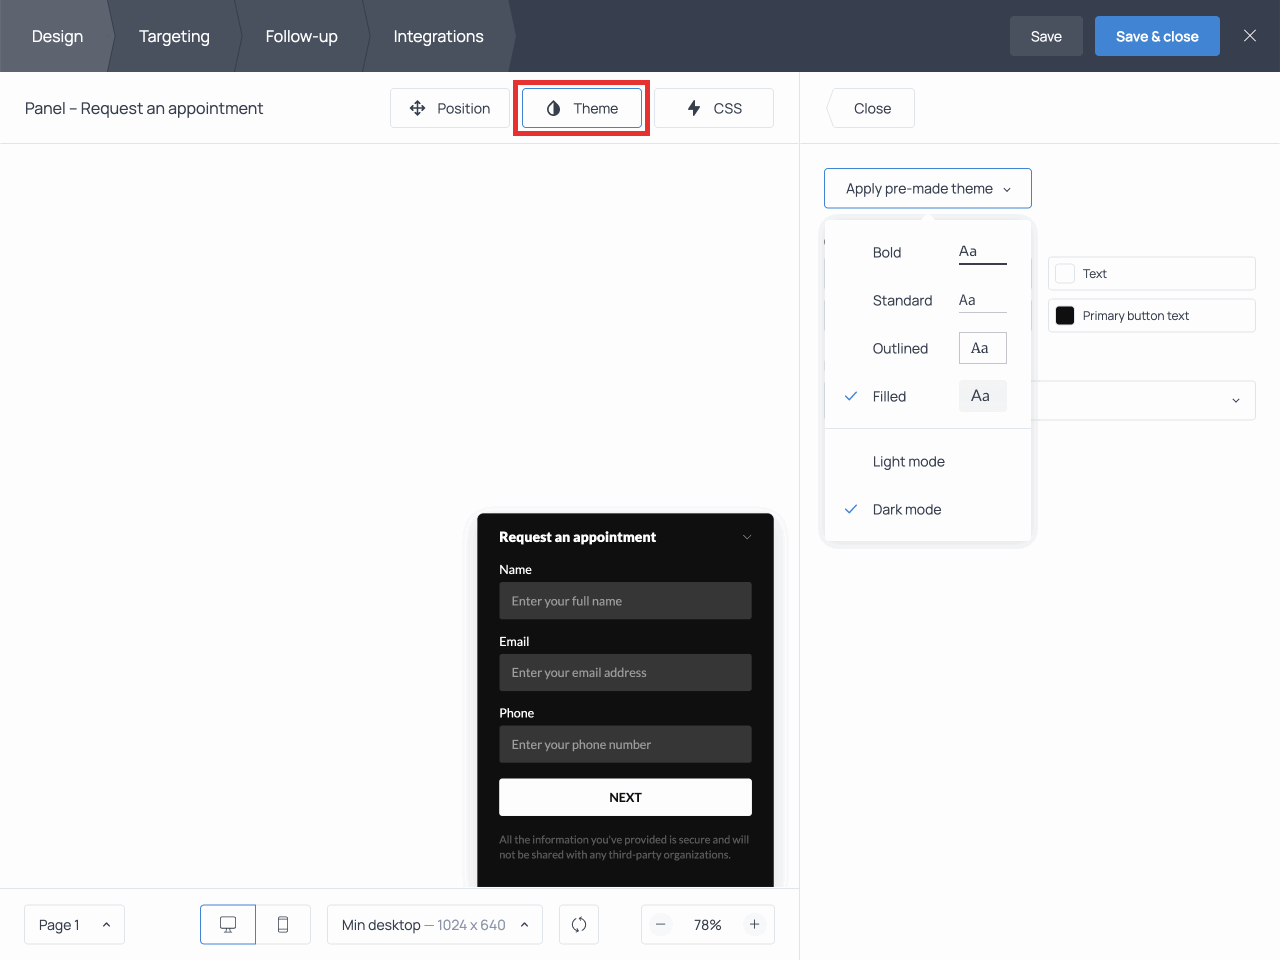Switch to the Targeting tab
The width and height of the screenshot is (1280, 960).
click(174, 37)
